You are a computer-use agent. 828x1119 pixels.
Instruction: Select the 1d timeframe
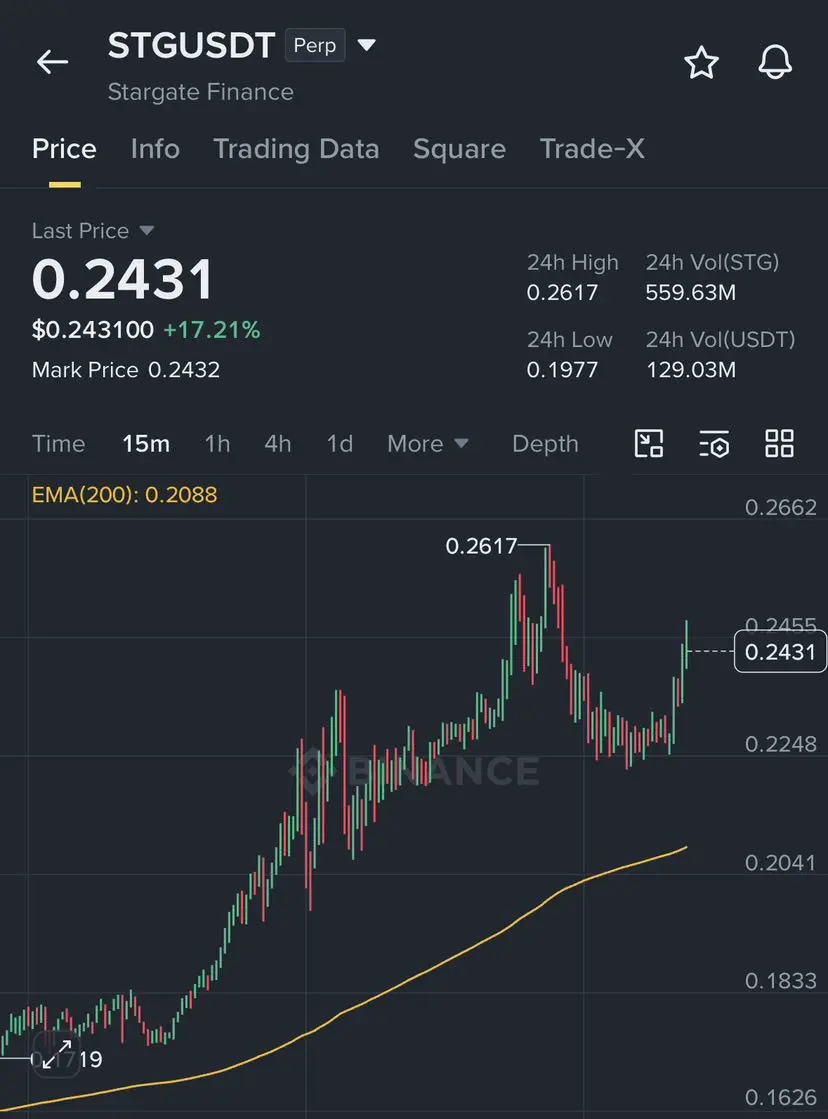340,444
